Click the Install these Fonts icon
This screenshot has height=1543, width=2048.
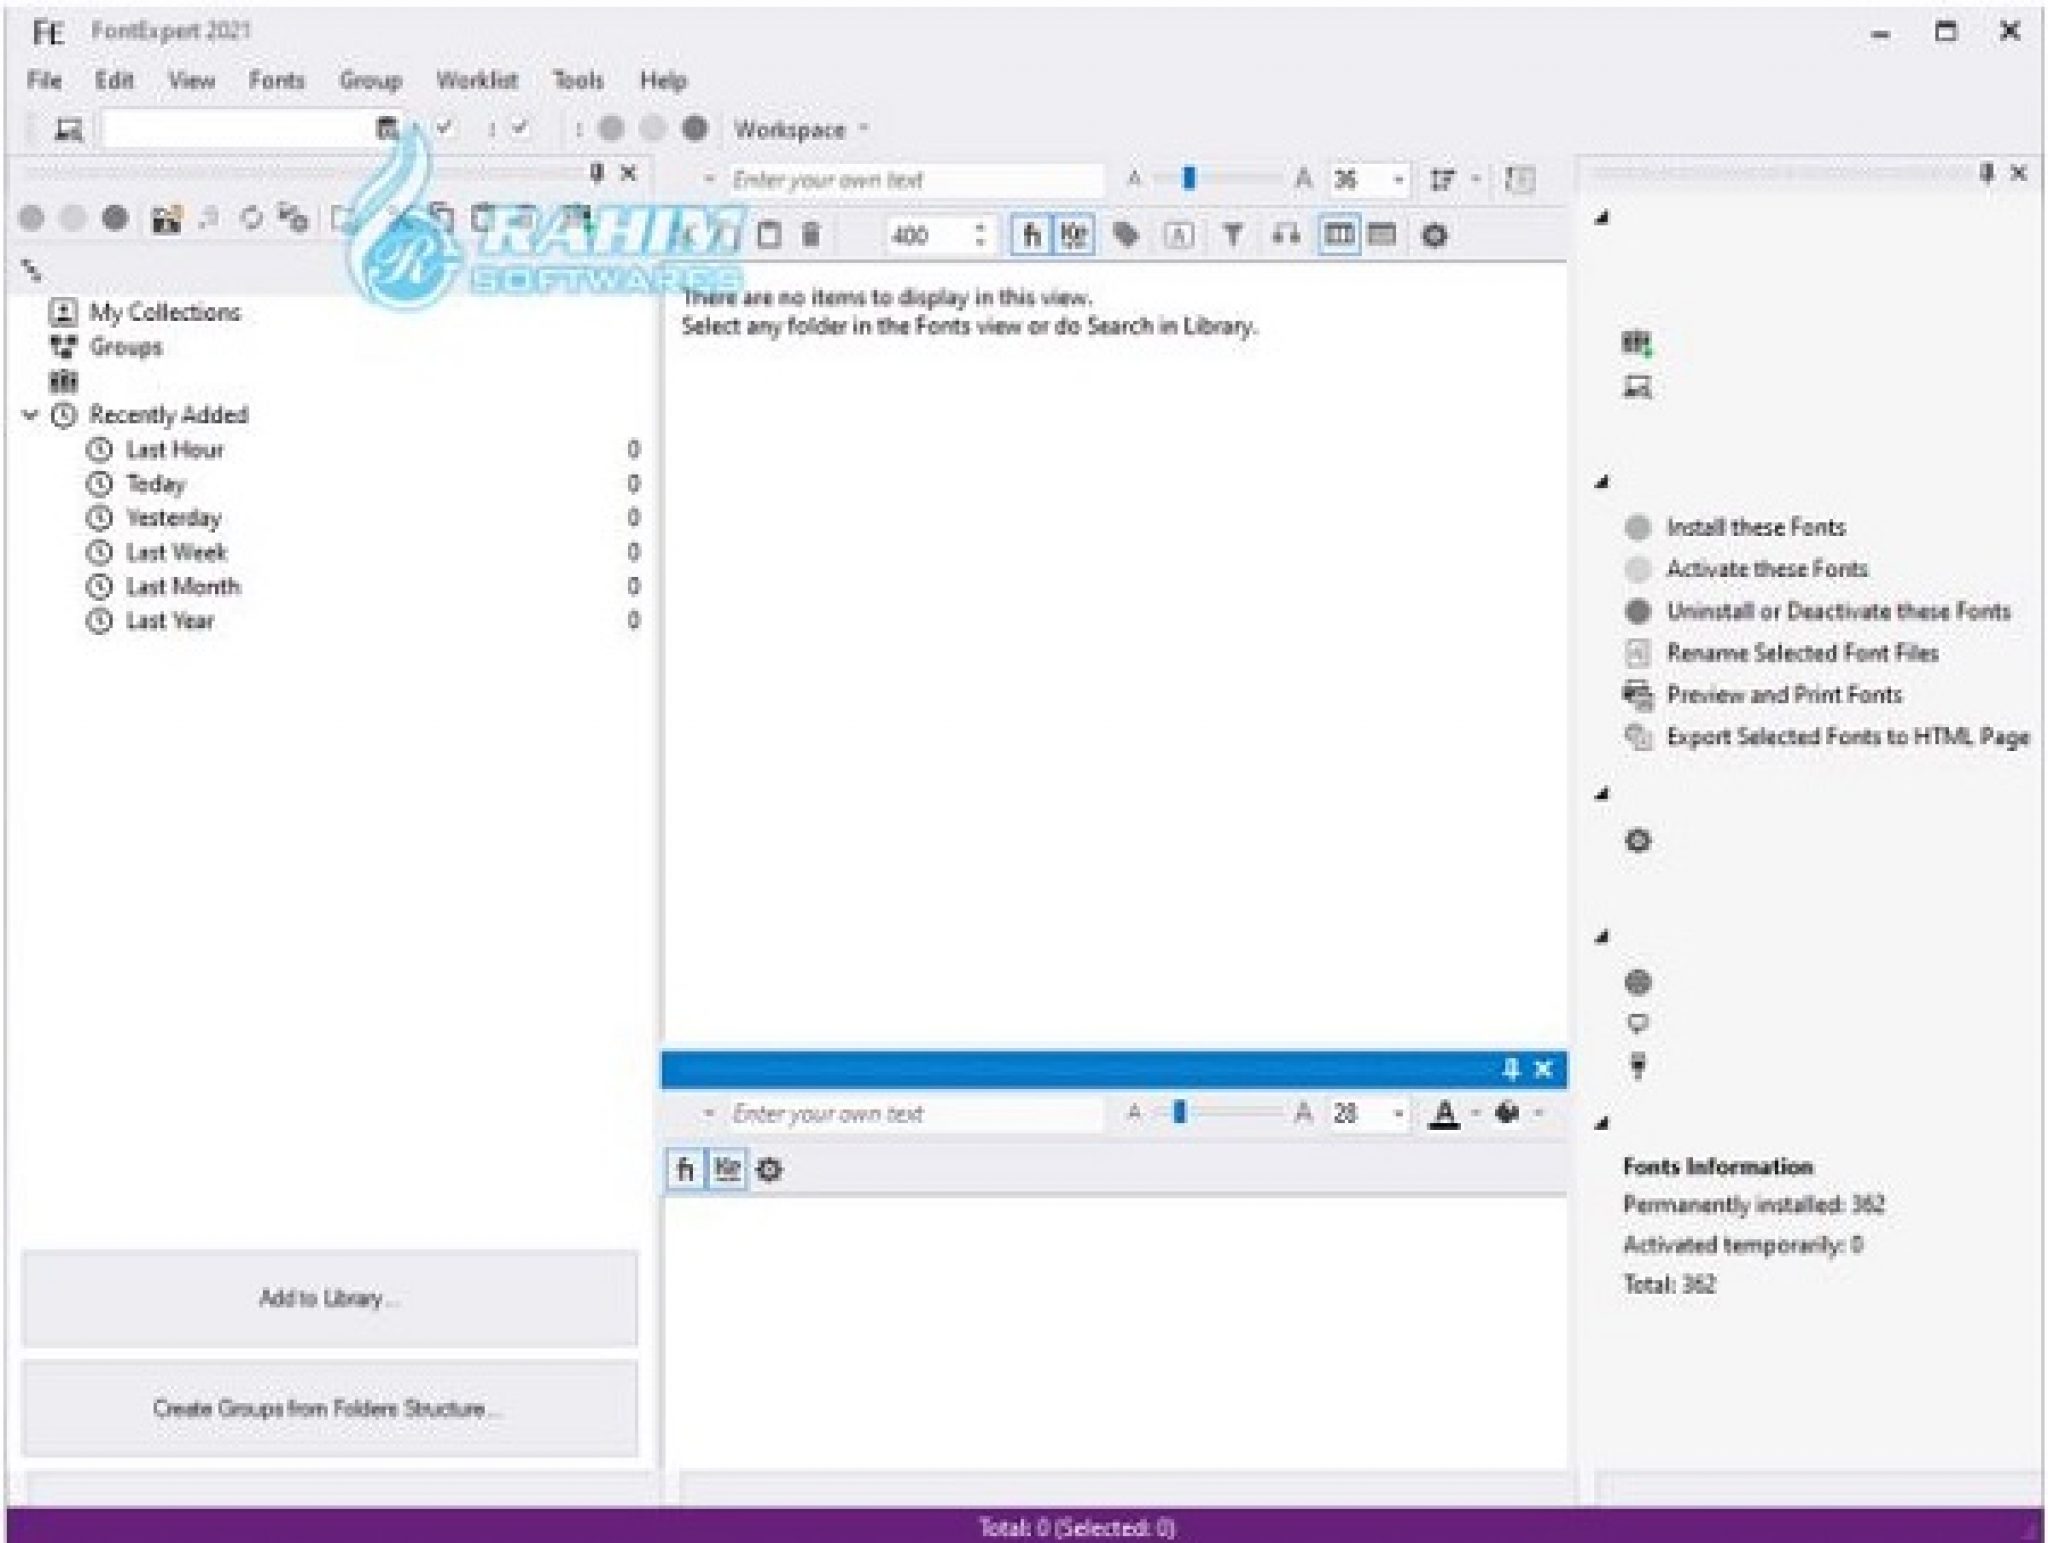coord(1637,527)
